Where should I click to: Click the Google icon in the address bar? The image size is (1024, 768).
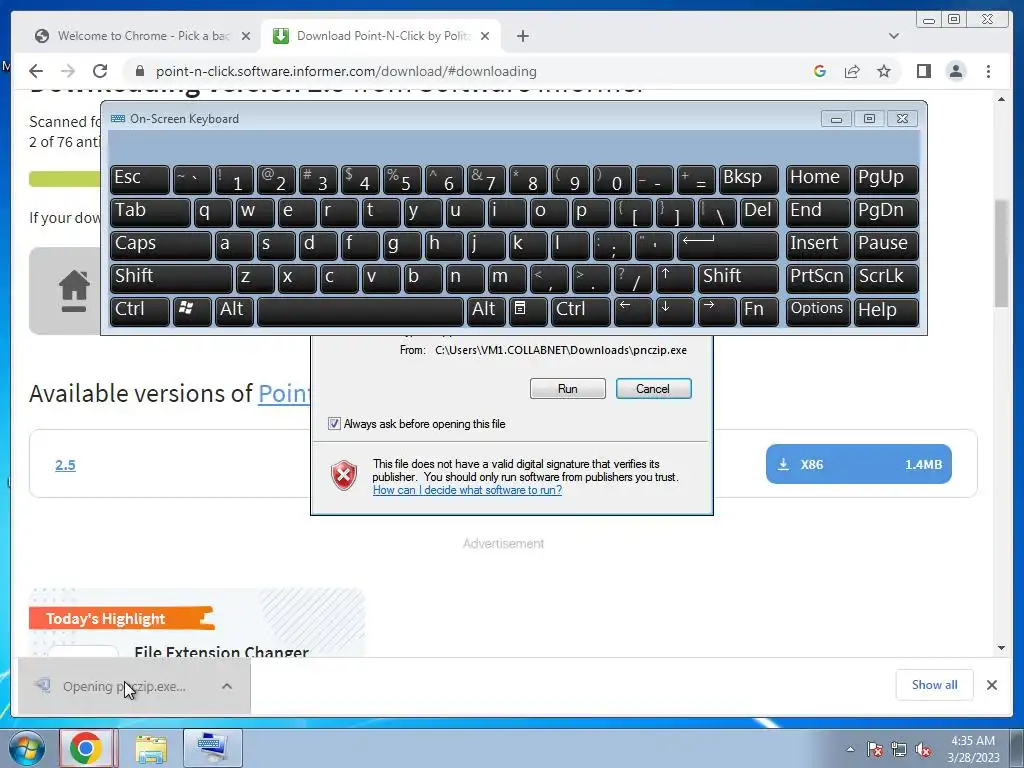pyautogui.click(x=820, y=71)
